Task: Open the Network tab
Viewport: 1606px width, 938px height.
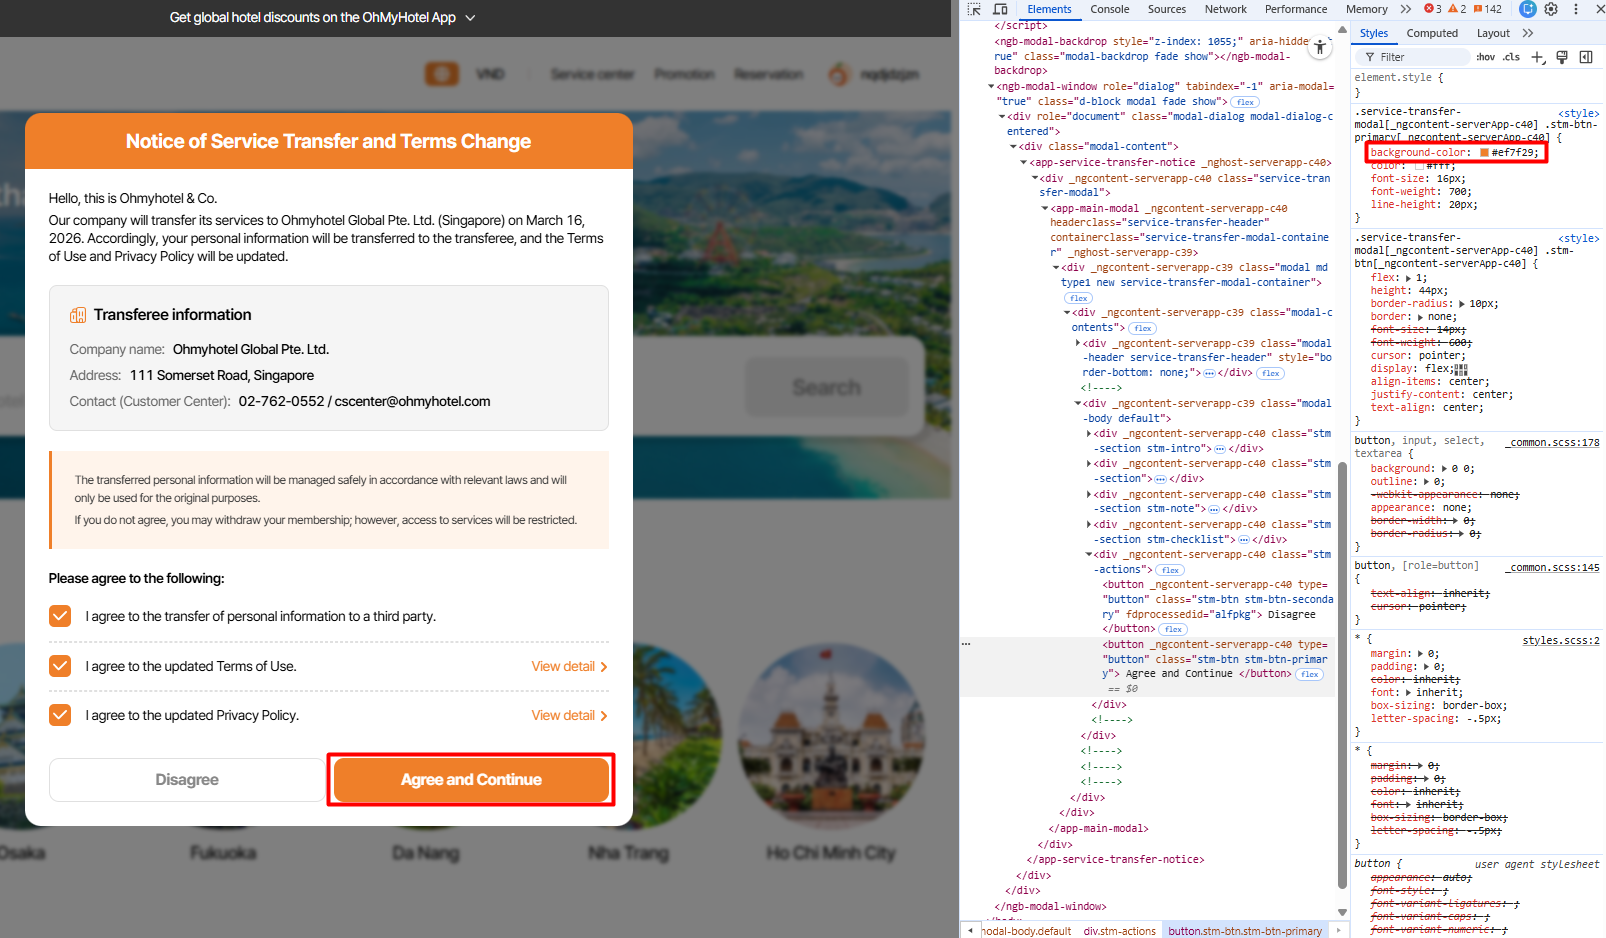Action: [1226, 9]
